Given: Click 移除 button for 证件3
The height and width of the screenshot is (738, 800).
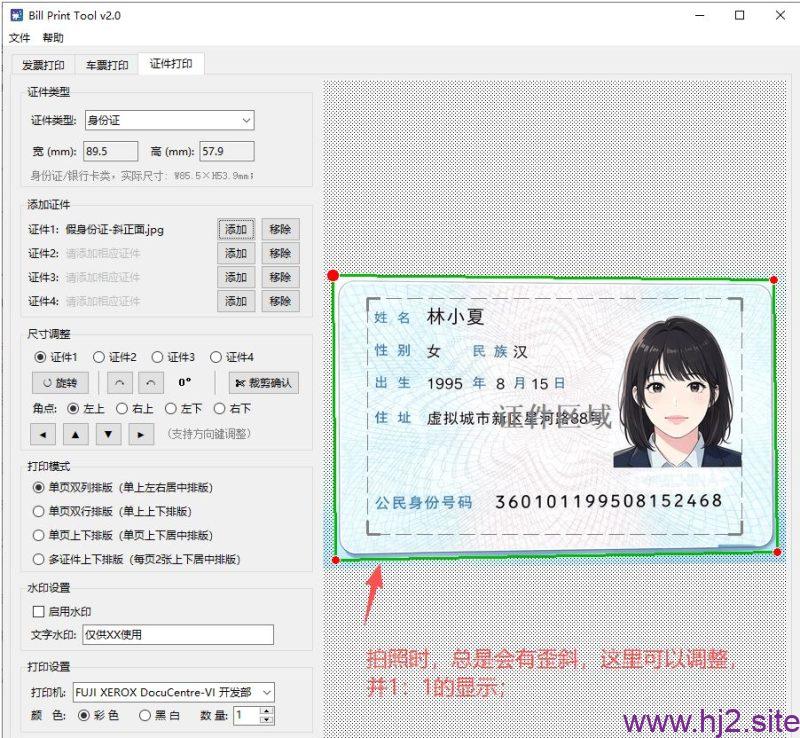Looking at the screenshot, I should [280, 277].
